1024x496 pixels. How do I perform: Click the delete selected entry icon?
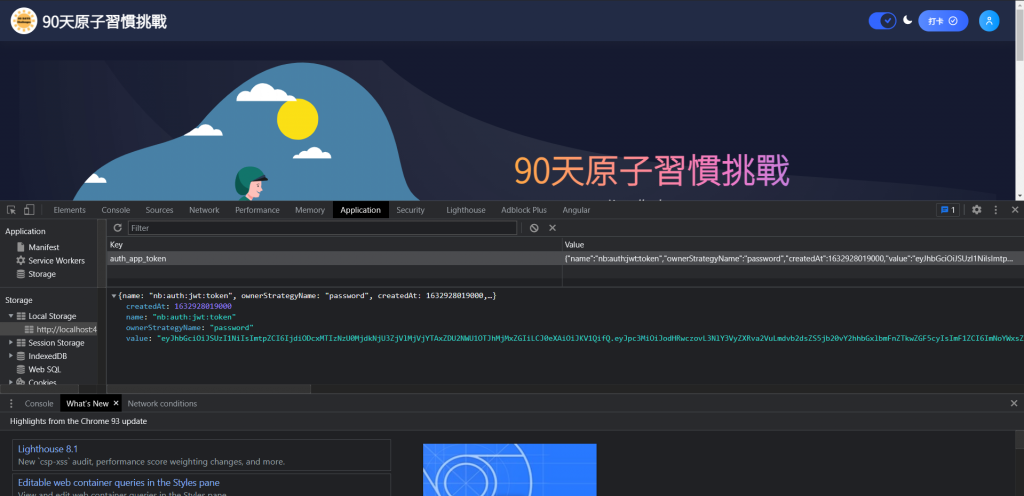(x=552, y=228)
